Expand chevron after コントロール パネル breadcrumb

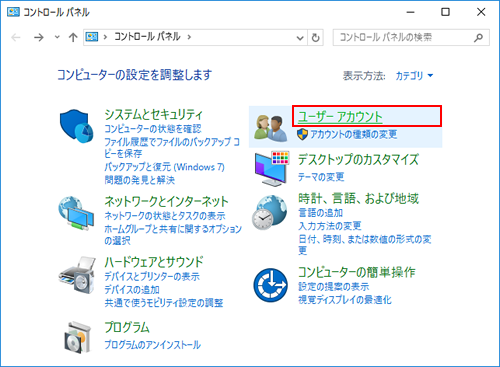coord(189,37)
